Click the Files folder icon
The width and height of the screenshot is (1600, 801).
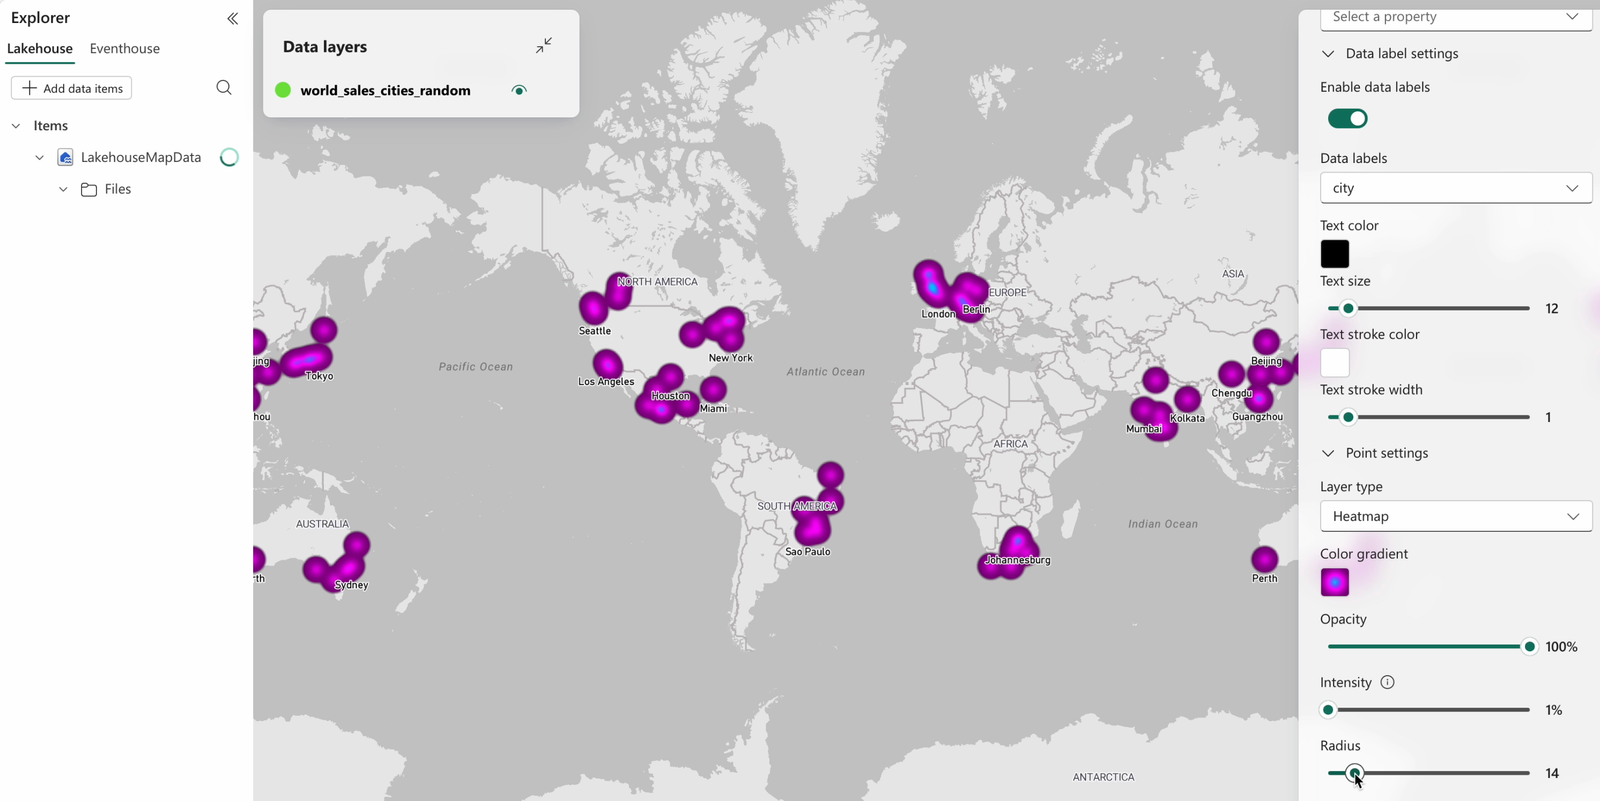coord(89,189)
